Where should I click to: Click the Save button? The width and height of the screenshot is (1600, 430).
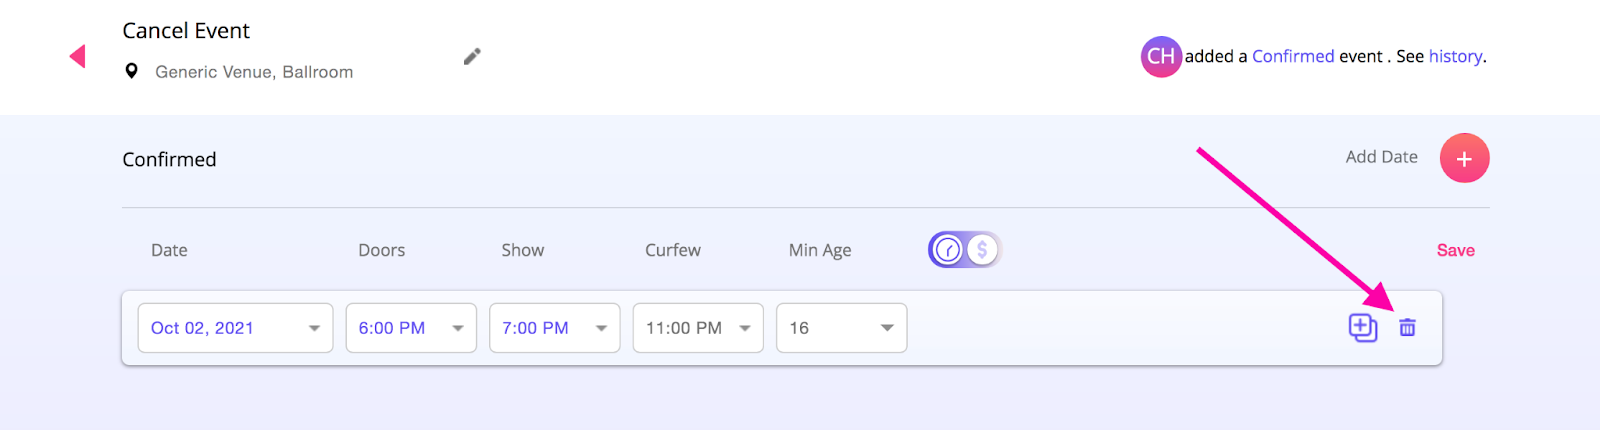pos(1455,250)
